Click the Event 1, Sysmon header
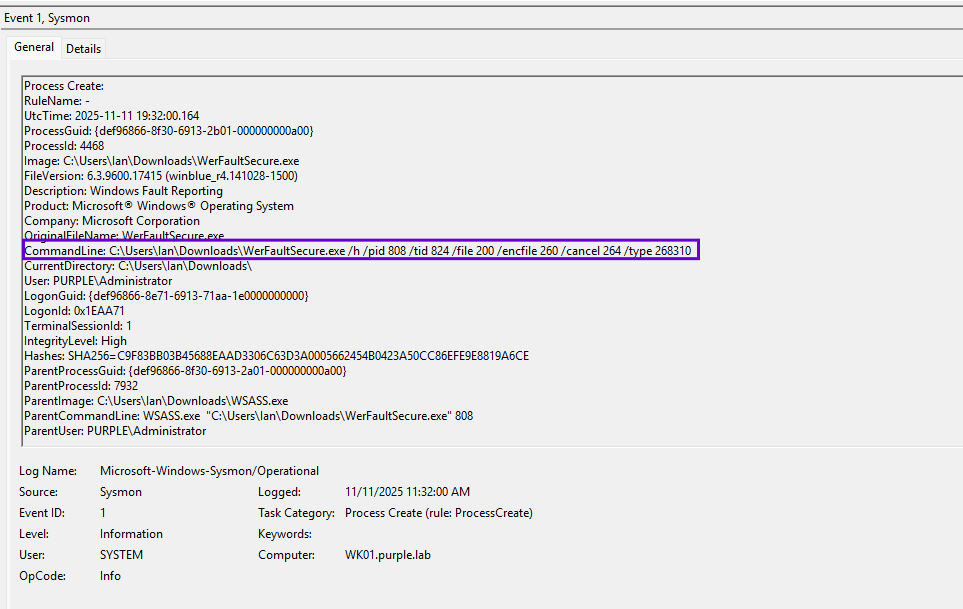 45,18
